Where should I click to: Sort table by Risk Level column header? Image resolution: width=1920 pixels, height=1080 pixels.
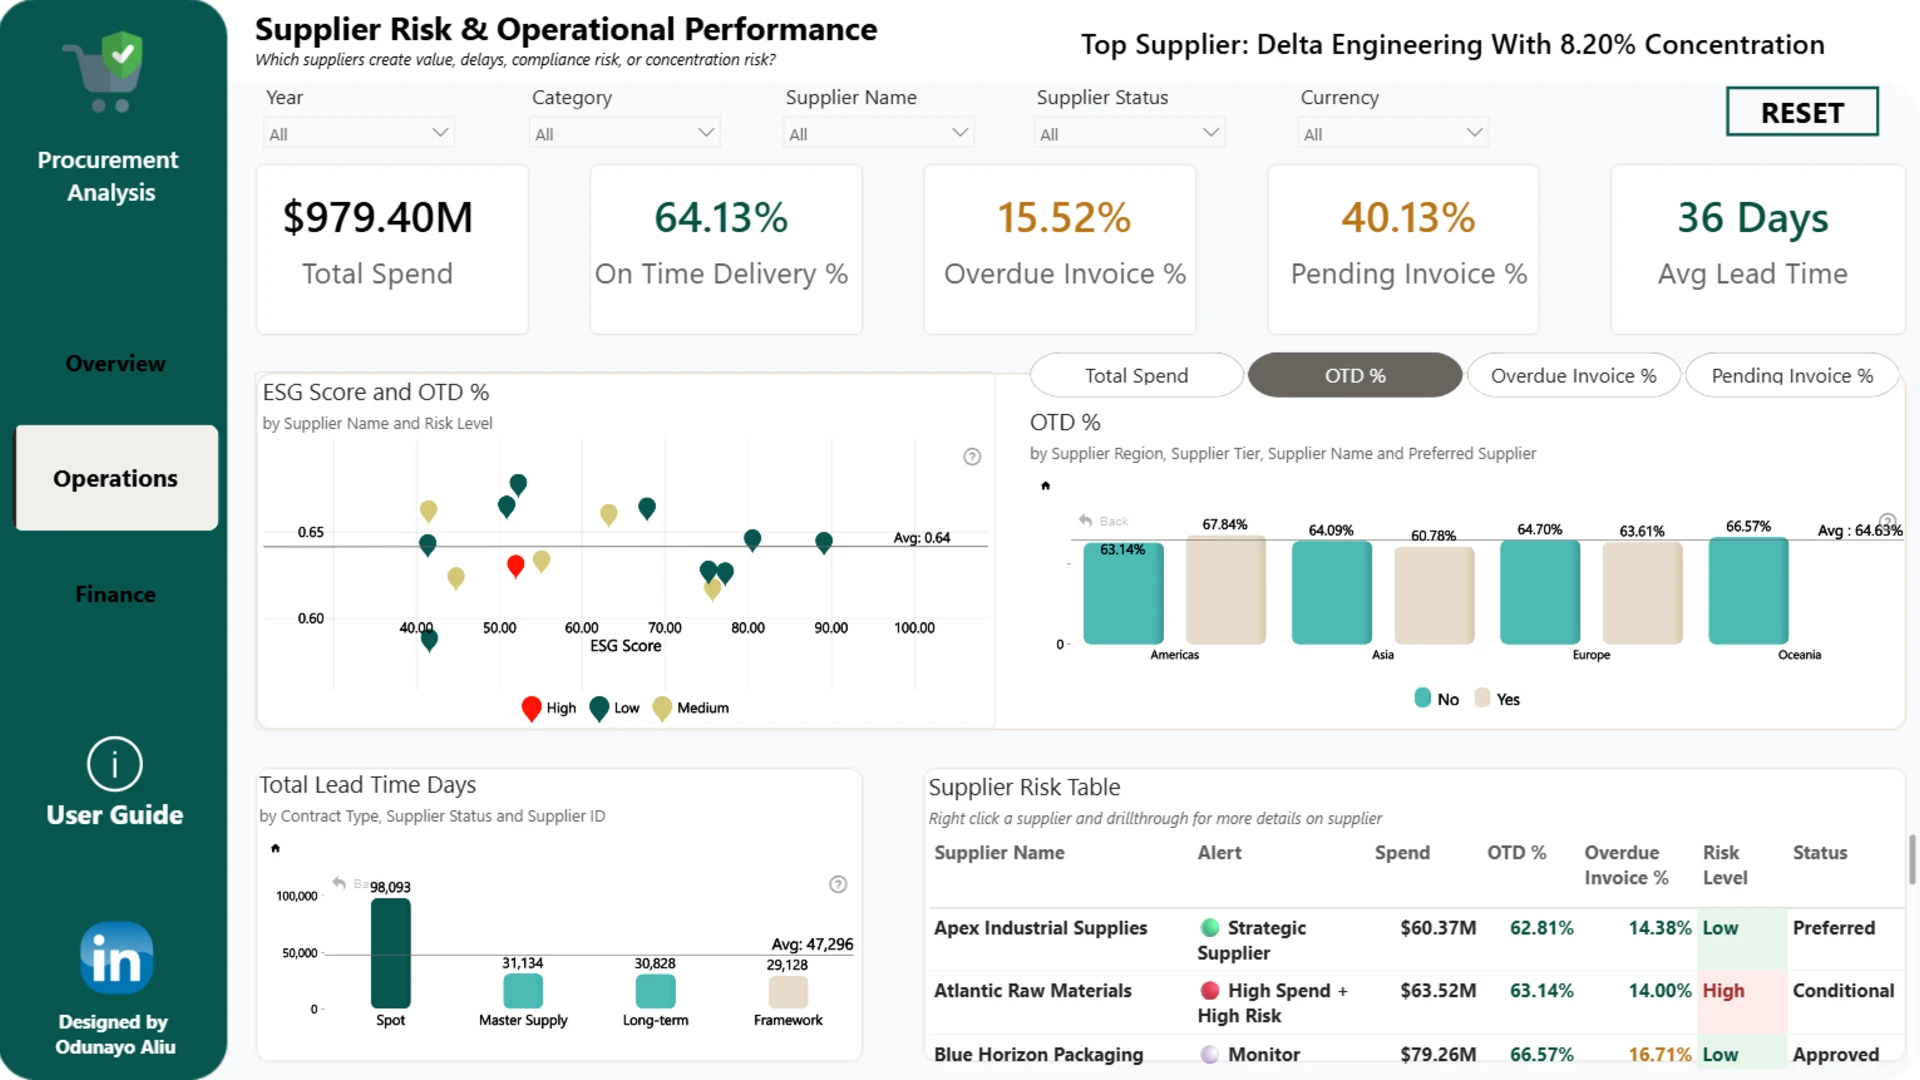1725,865
